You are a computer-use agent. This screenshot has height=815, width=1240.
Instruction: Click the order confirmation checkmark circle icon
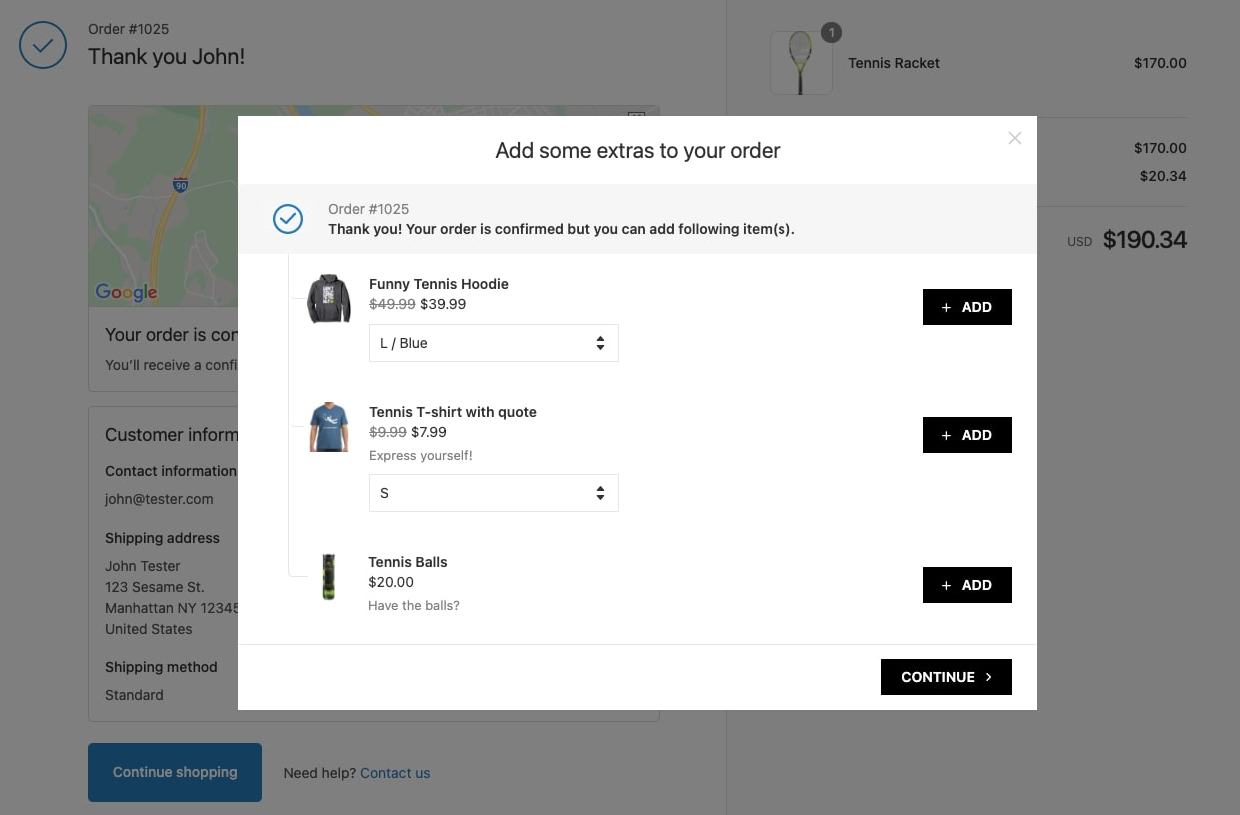pos(42,45)
